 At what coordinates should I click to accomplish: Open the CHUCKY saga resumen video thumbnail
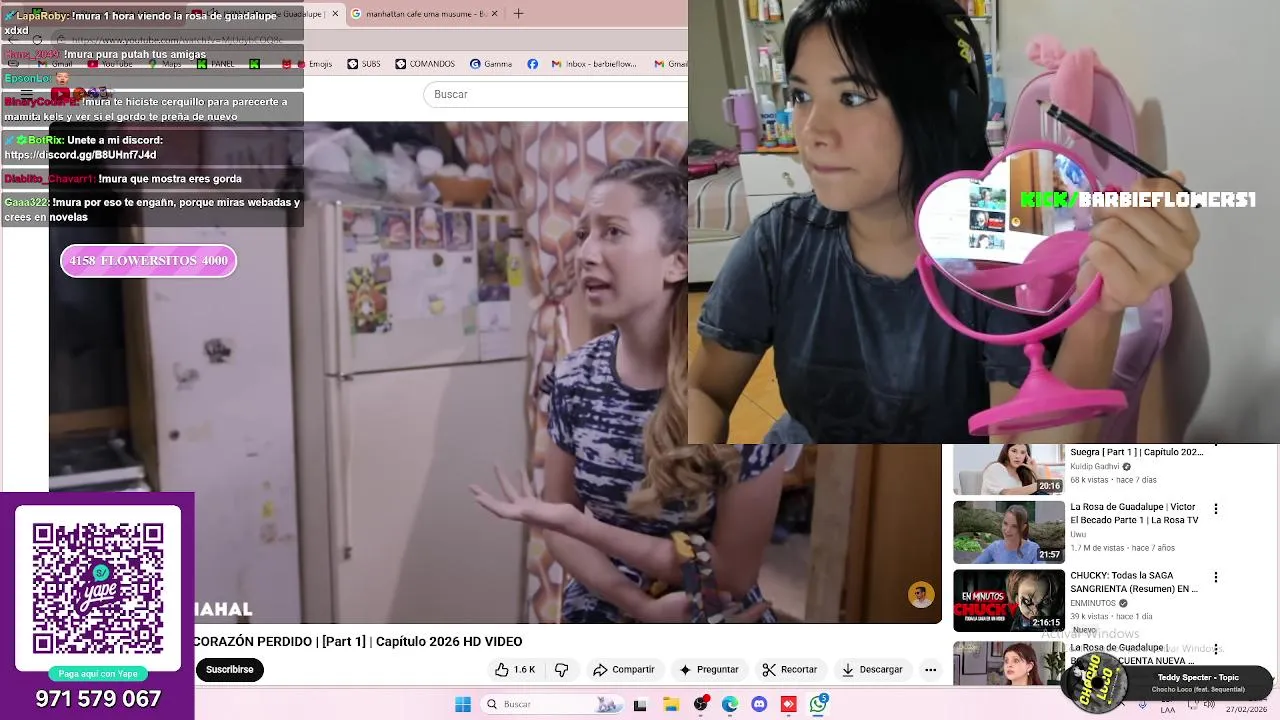(x=1008, y=601)
